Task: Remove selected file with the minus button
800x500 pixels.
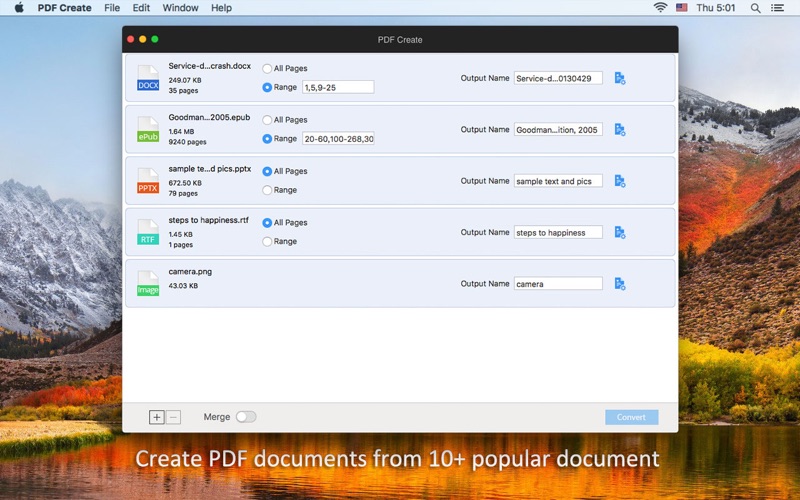Action: pyautogui.click(x=173, y=417)
